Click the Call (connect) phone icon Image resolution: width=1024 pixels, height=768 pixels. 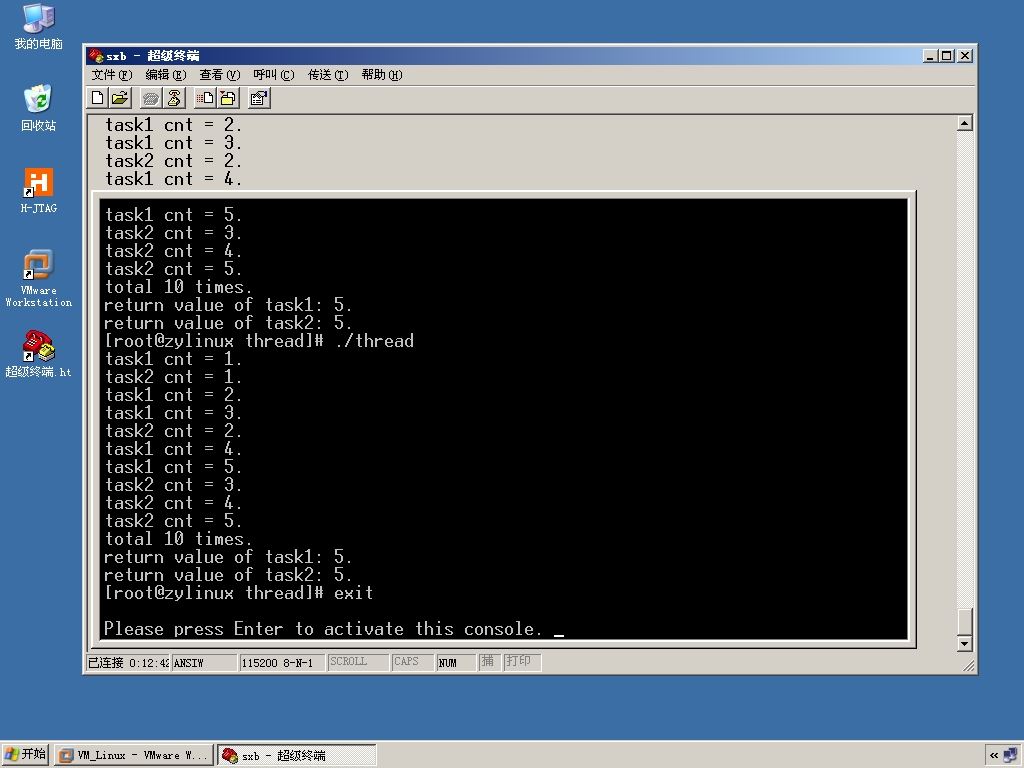tap(151, 99)
